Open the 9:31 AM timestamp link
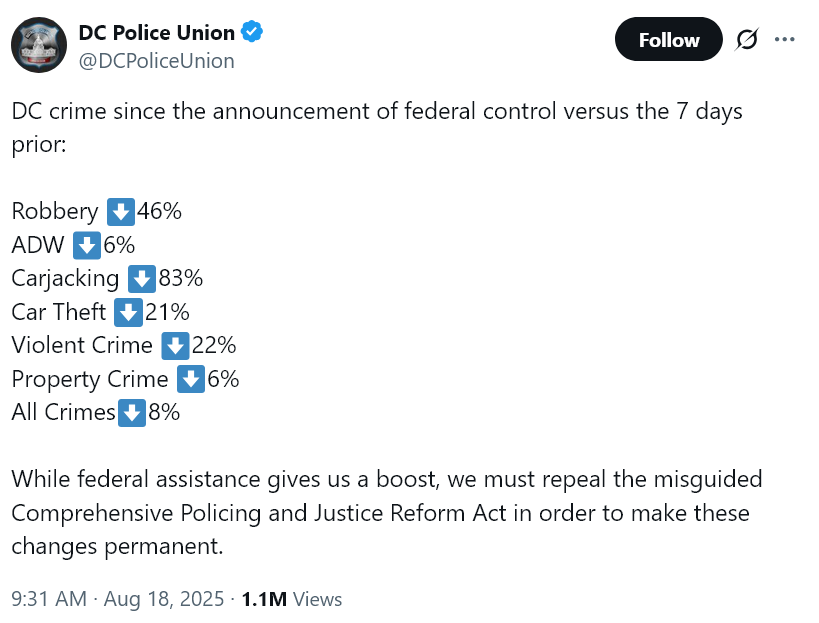819x623 pixels. pyautogui.click(x=47, y=599)
